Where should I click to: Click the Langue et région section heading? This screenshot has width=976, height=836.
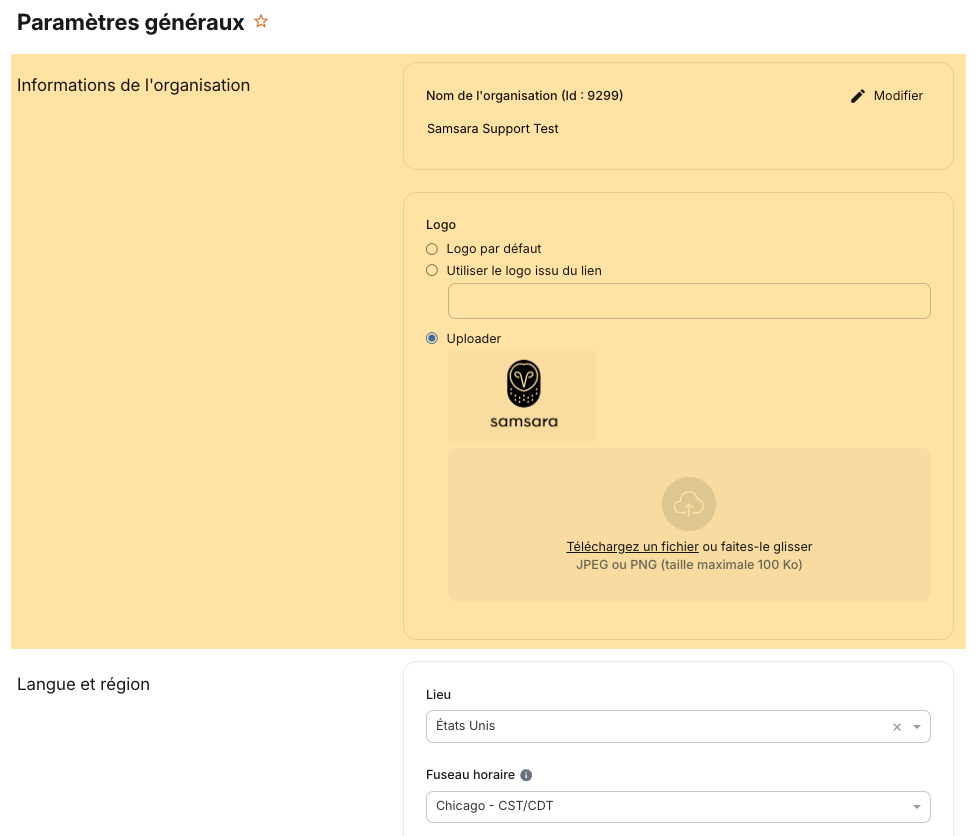click(x=83, y=684)
